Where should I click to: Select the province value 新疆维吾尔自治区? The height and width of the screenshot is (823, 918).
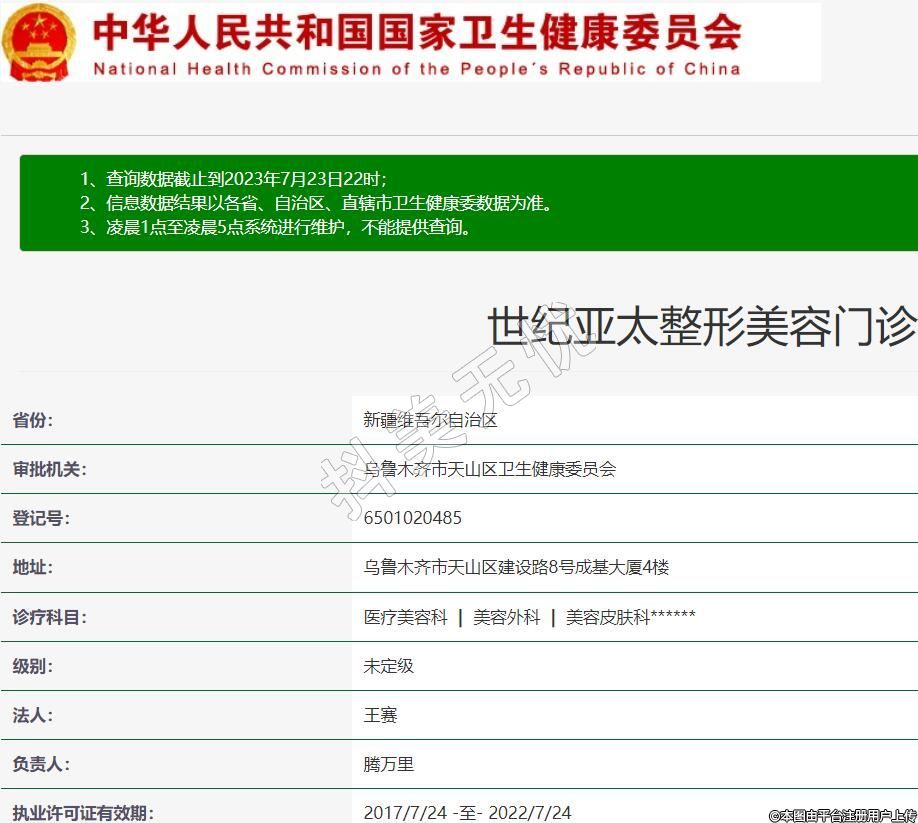(x=430, y=420)
